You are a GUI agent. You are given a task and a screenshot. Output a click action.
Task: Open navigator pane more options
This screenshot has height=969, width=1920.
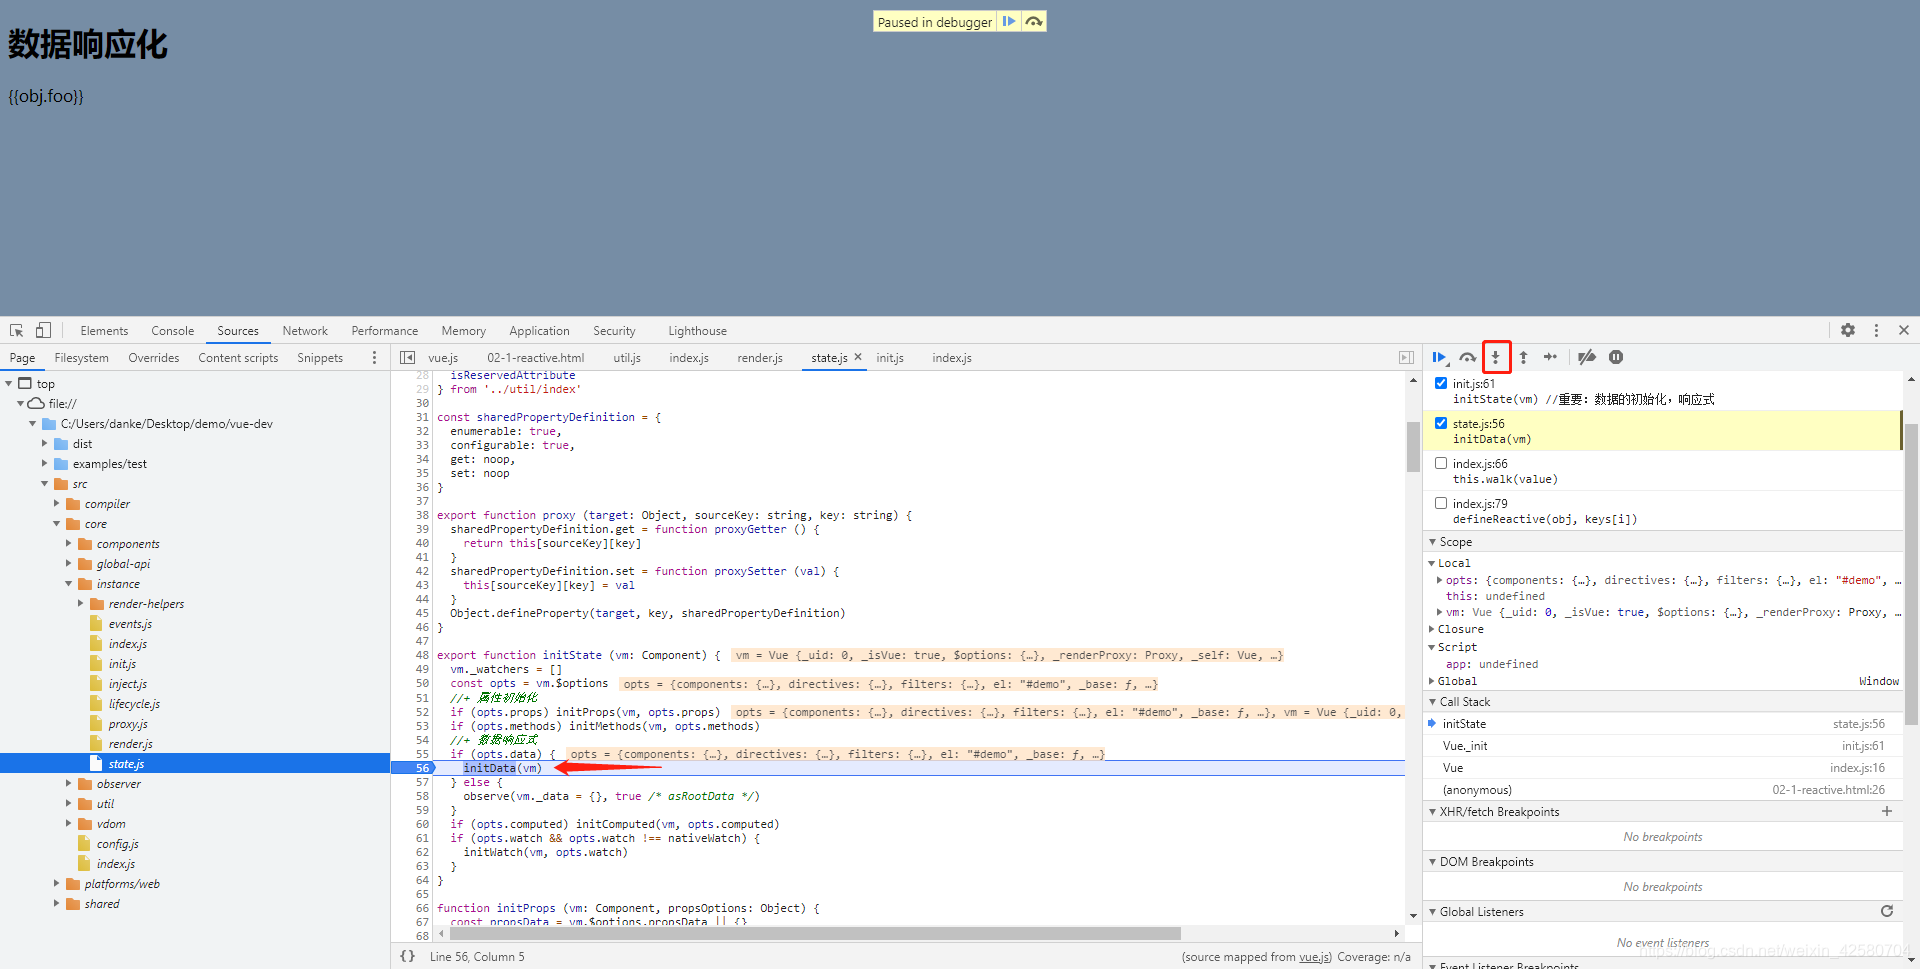coord(374,357)
